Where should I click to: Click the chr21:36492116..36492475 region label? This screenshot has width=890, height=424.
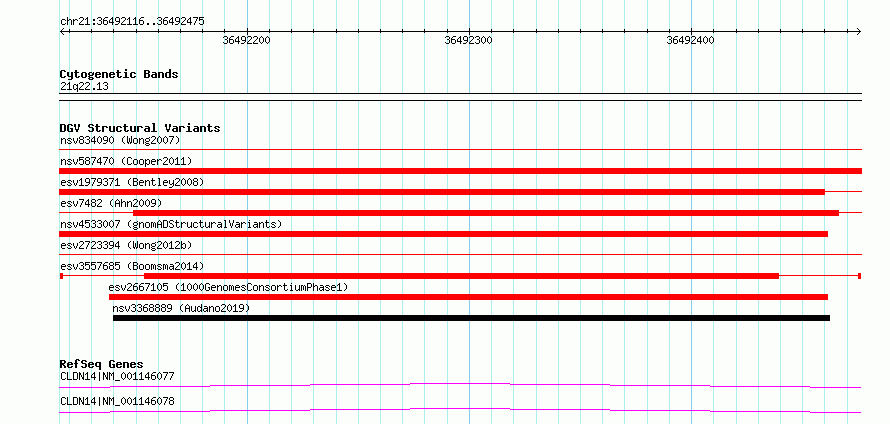tap(132, 22)
